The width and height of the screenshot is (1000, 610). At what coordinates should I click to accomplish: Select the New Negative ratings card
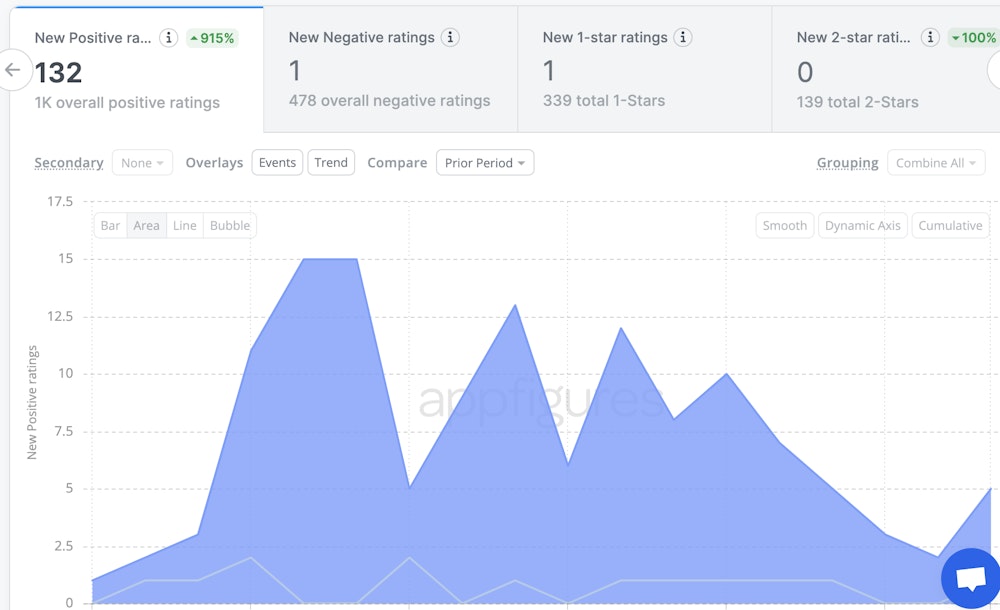(390, 69)
